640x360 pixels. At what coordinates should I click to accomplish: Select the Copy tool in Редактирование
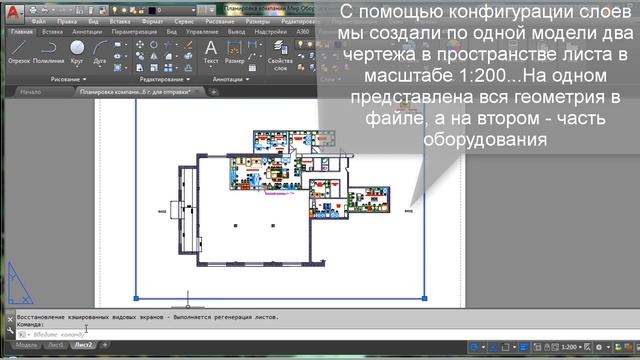tap(140, 56)
